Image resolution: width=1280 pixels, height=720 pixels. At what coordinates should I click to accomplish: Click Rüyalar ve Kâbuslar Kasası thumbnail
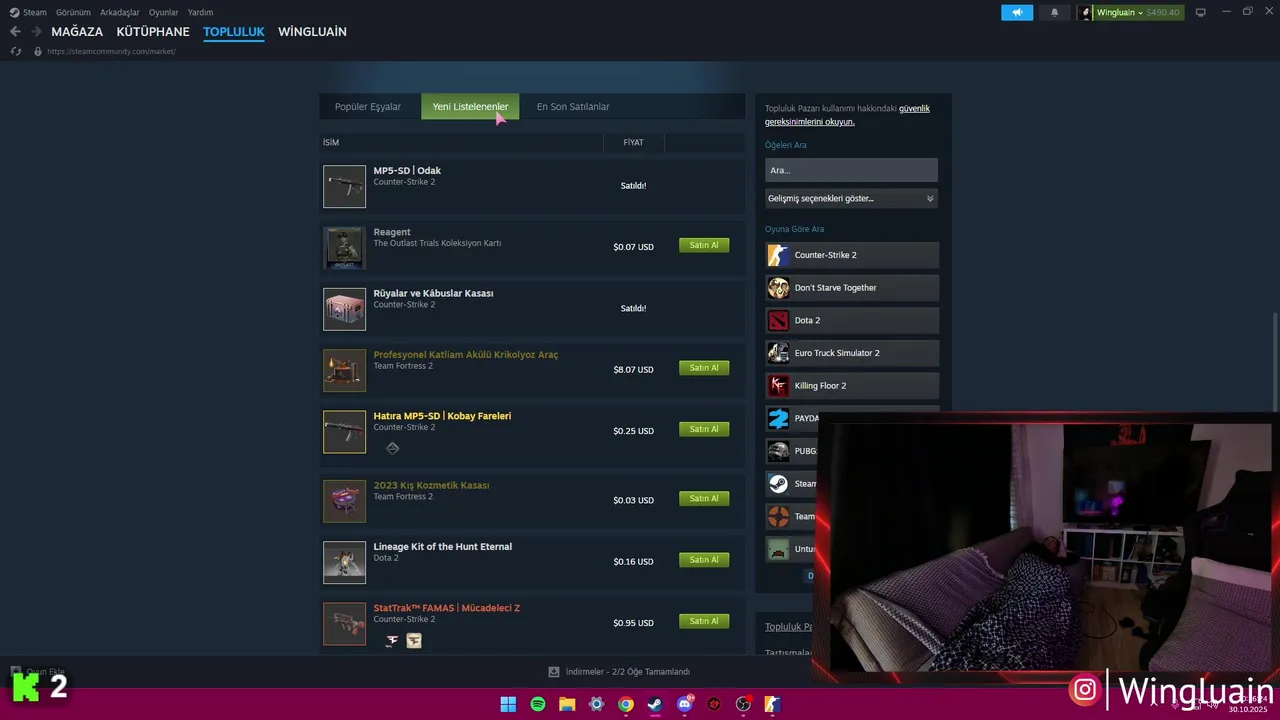point(345,309)
